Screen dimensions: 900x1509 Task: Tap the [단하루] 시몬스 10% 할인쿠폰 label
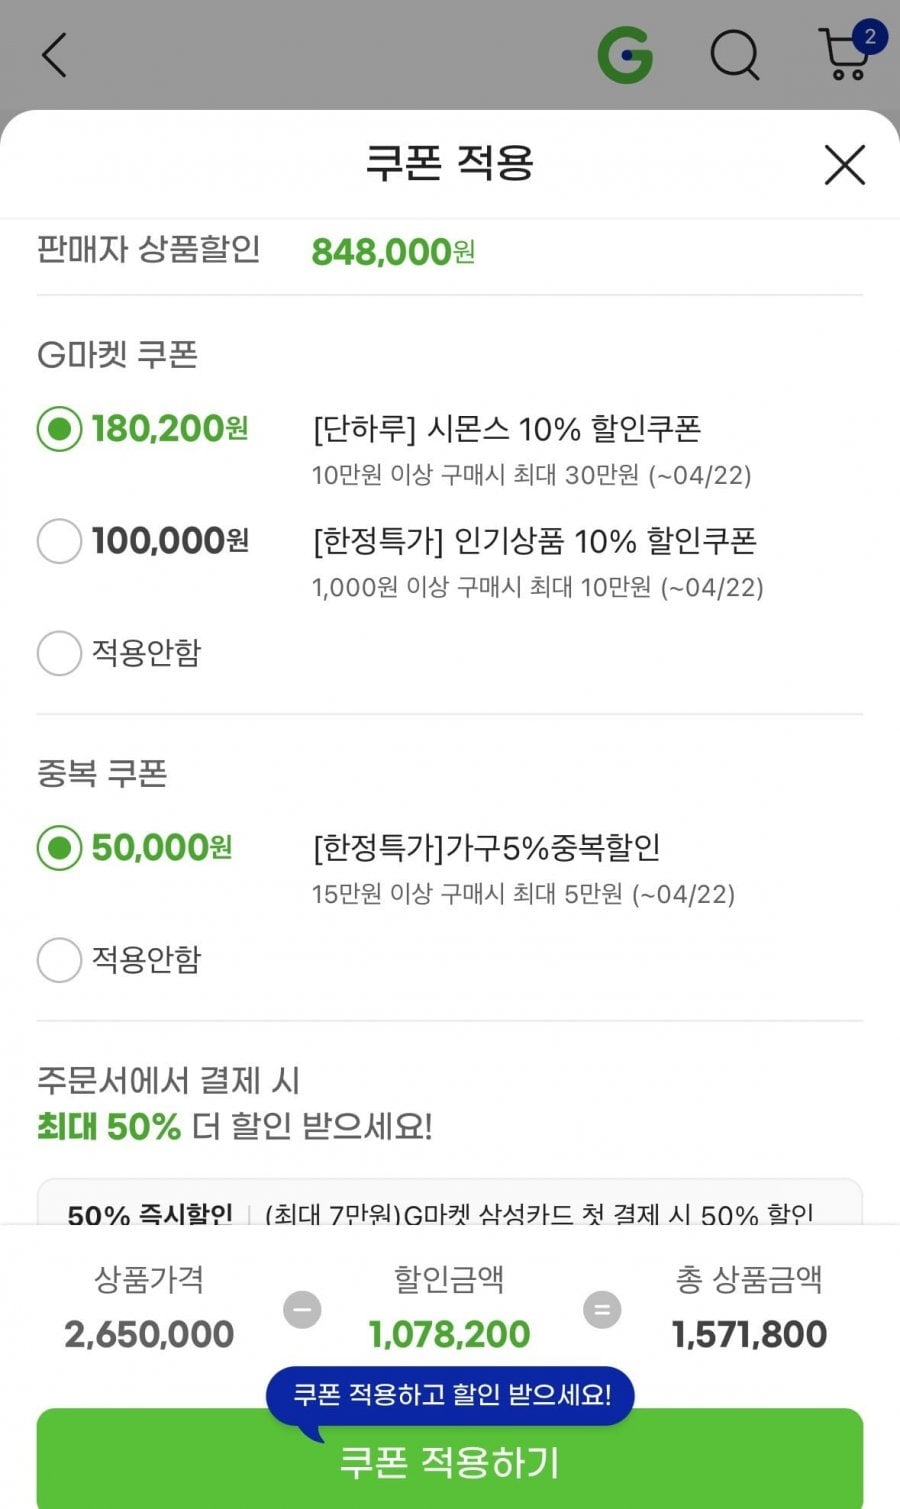507,429
